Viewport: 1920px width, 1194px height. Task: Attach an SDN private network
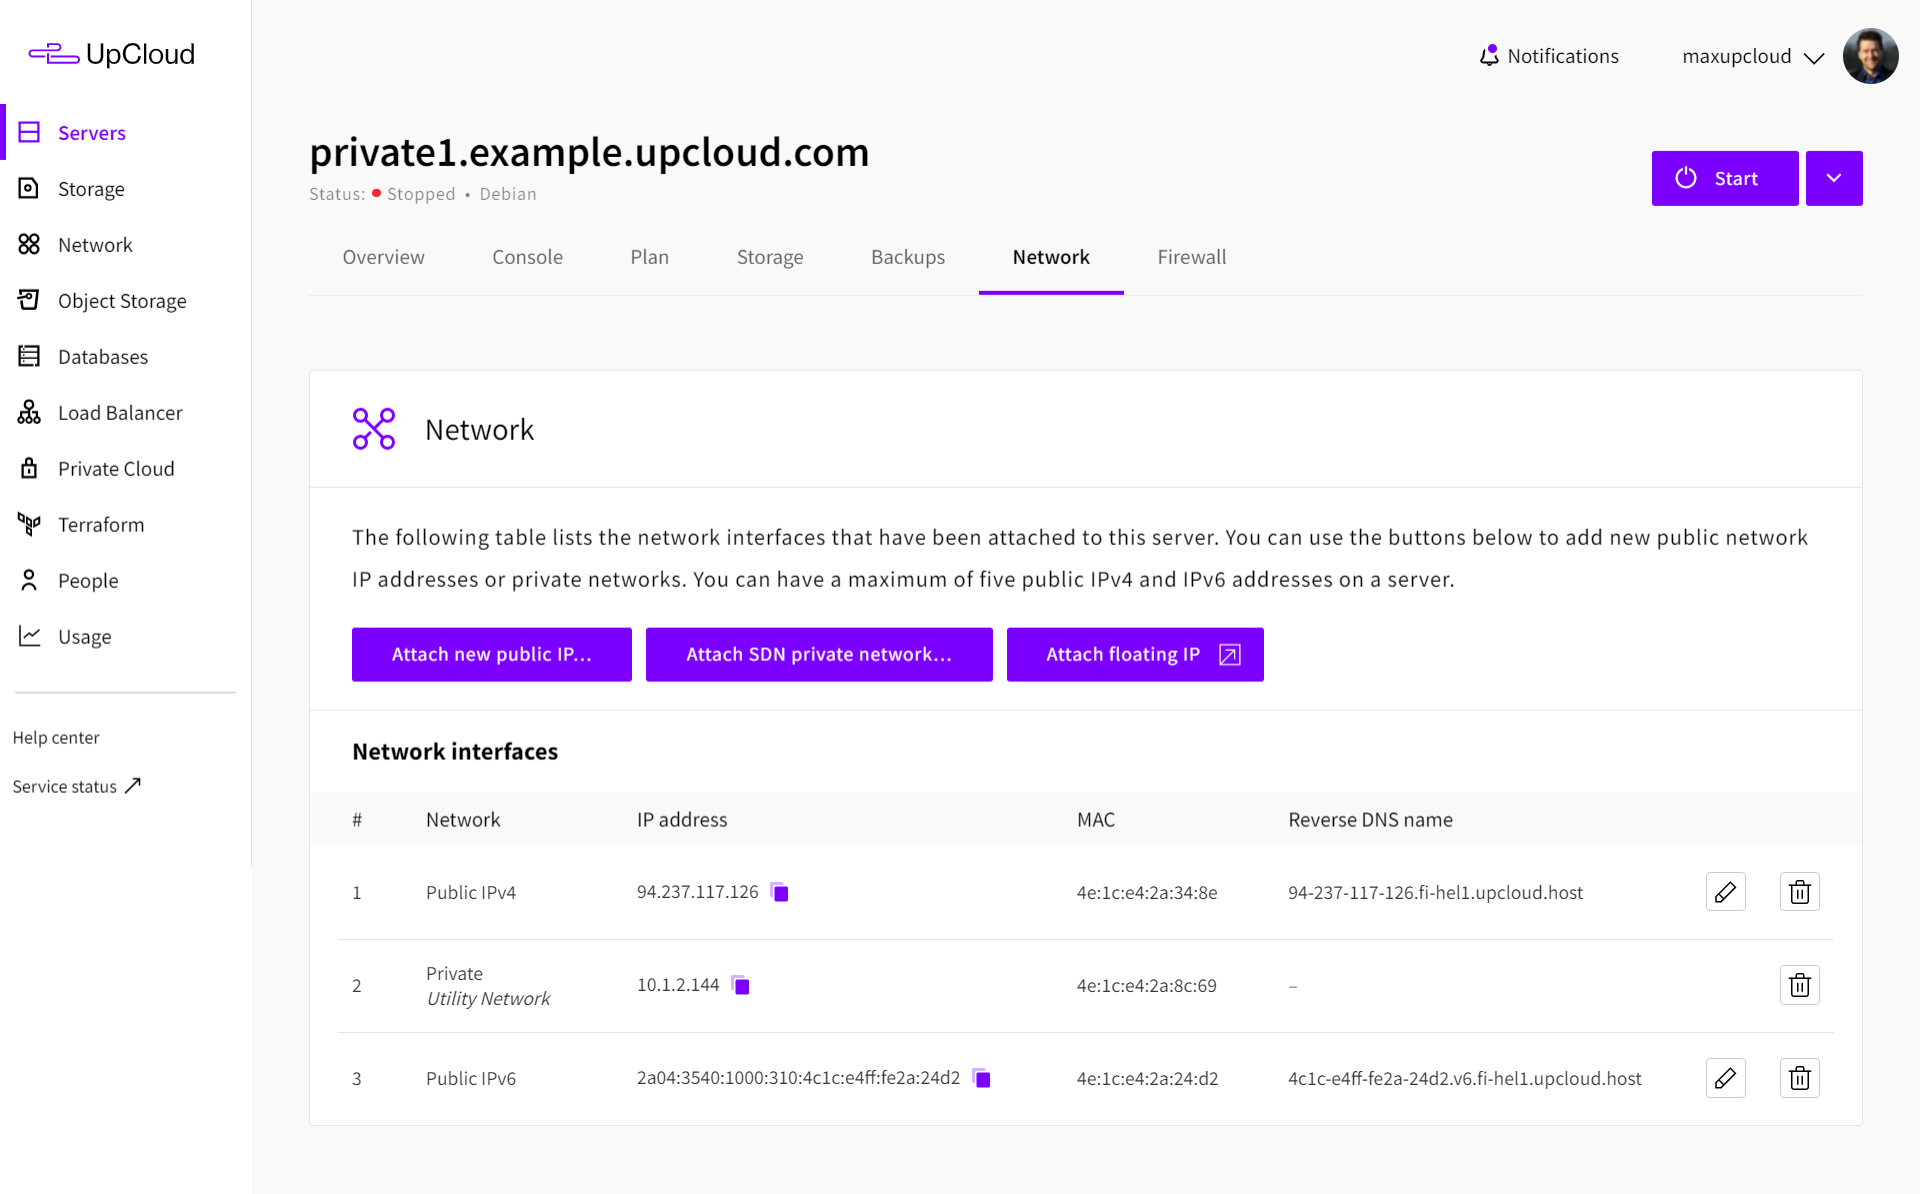[x=819, y=654]
